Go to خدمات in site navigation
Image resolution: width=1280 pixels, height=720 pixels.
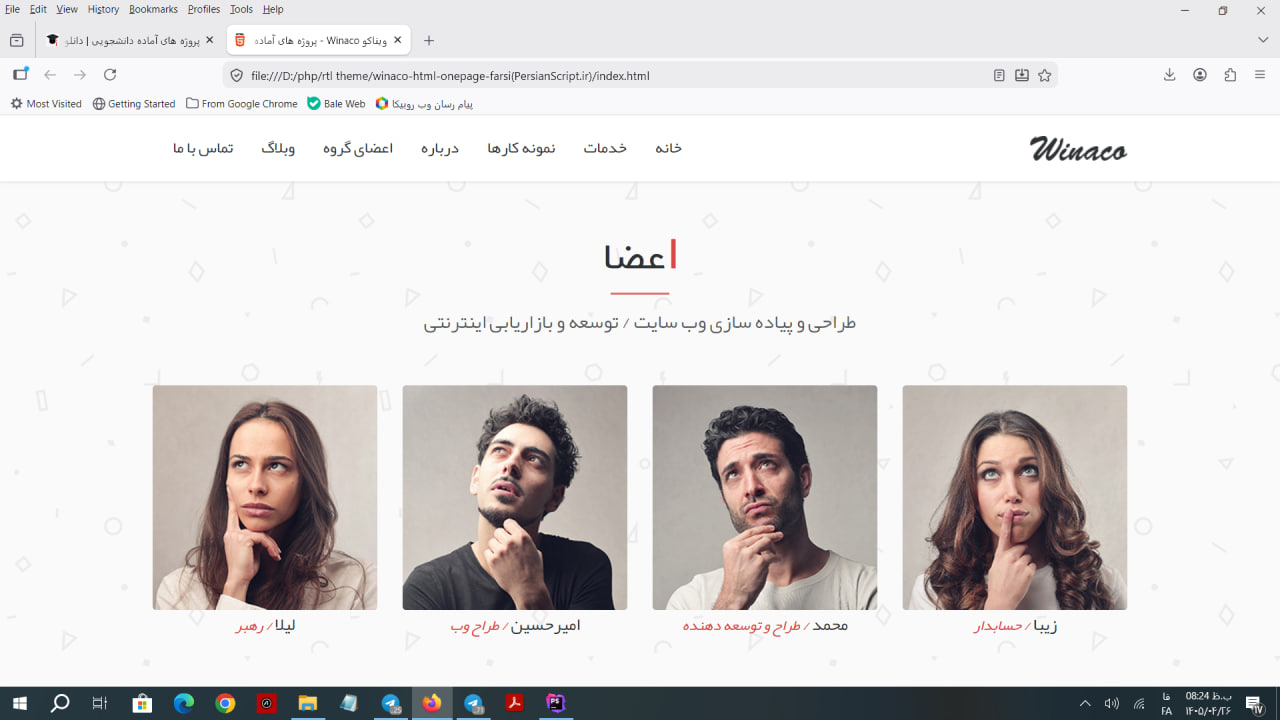pyautogui.click(x=605, y=148)
